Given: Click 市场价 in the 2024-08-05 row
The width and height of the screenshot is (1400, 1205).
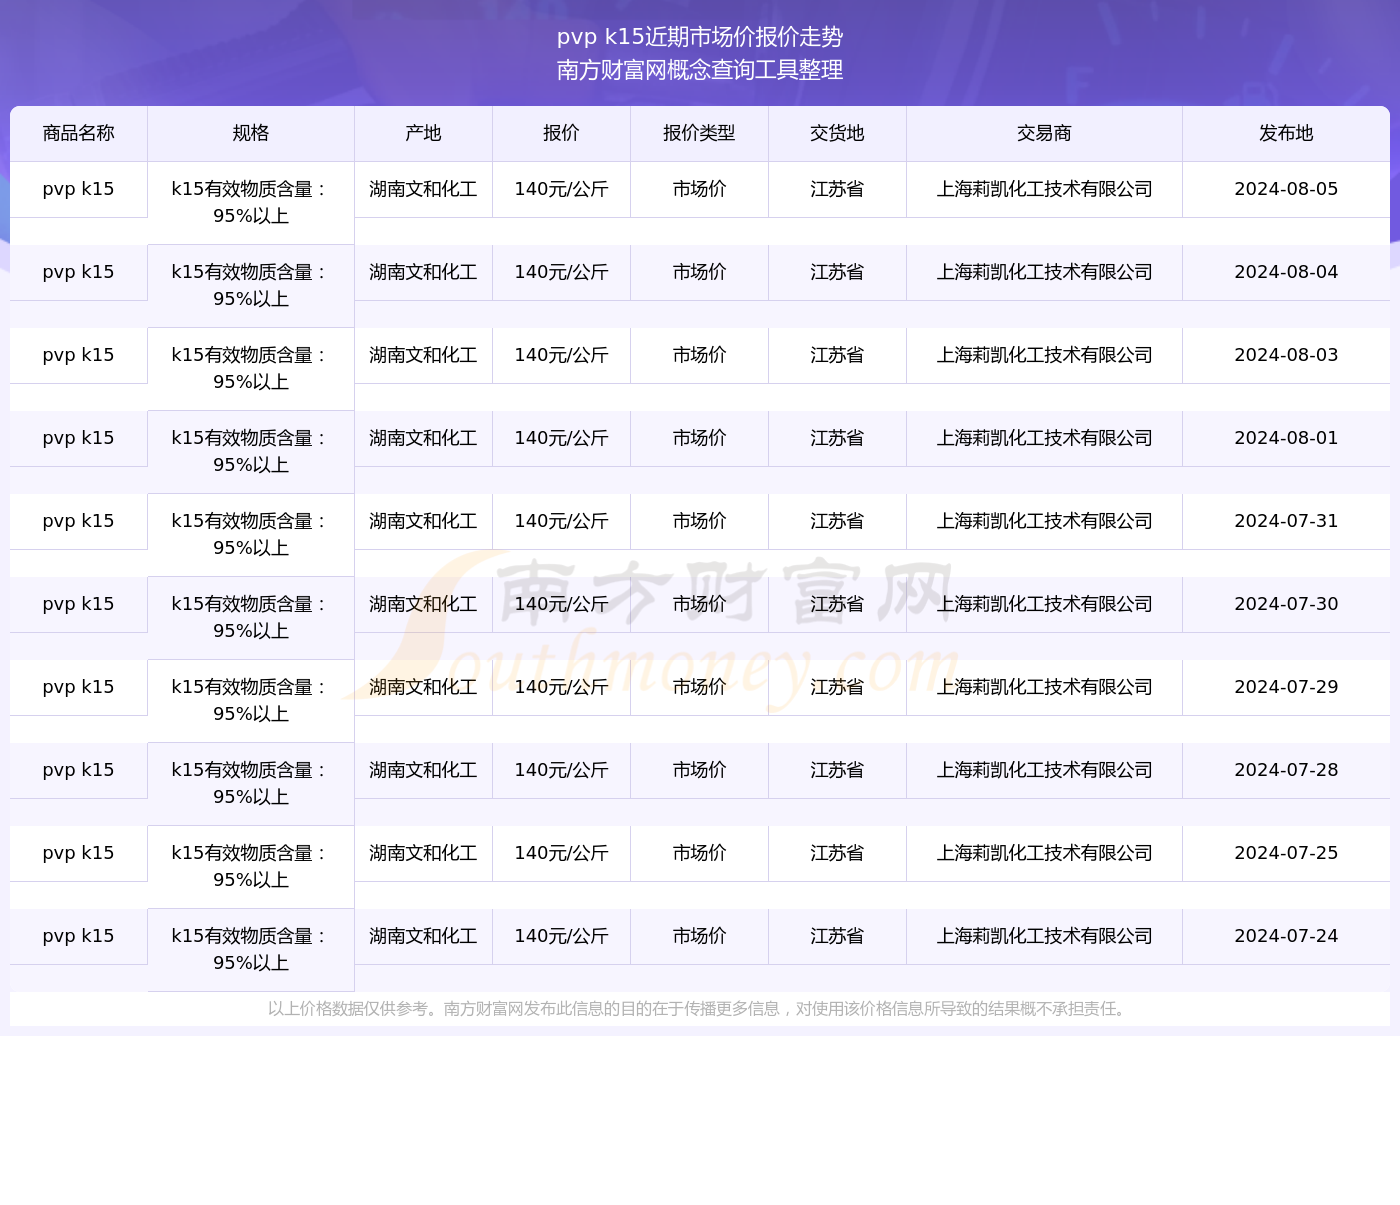Looking at the screenshot, I should tap(699, 189).
